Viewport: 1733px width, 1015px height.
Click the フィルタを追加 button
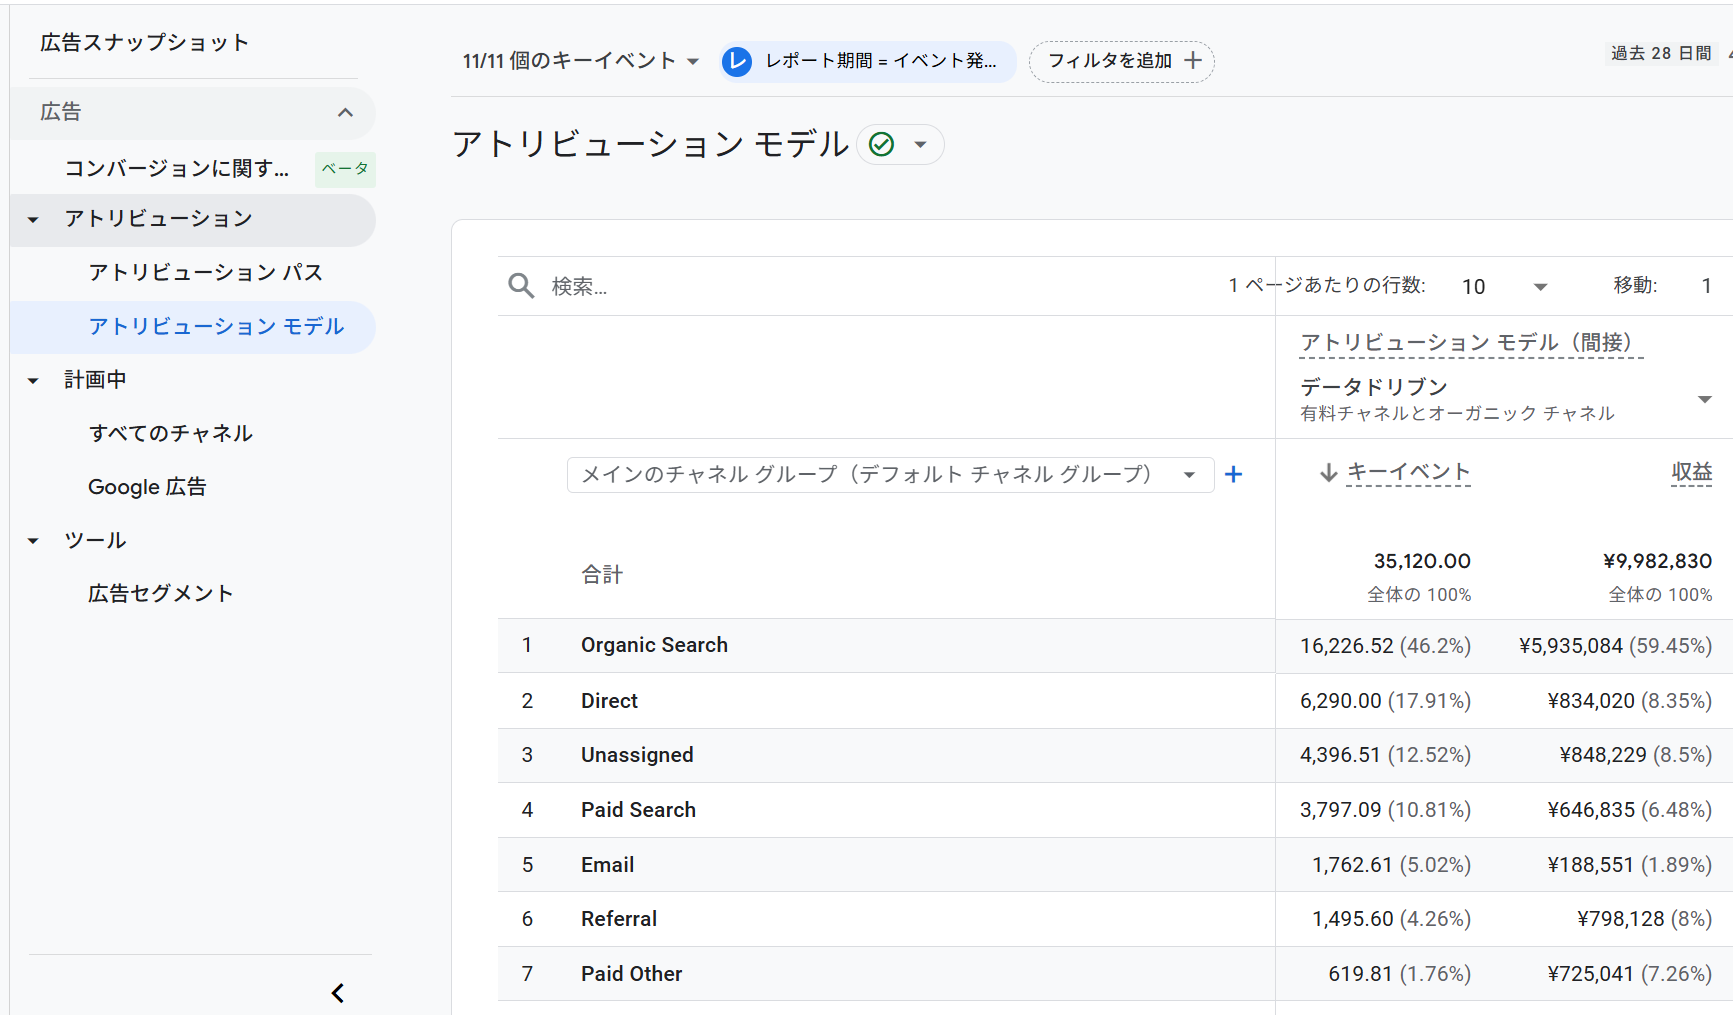click(x=1122, y=62)
